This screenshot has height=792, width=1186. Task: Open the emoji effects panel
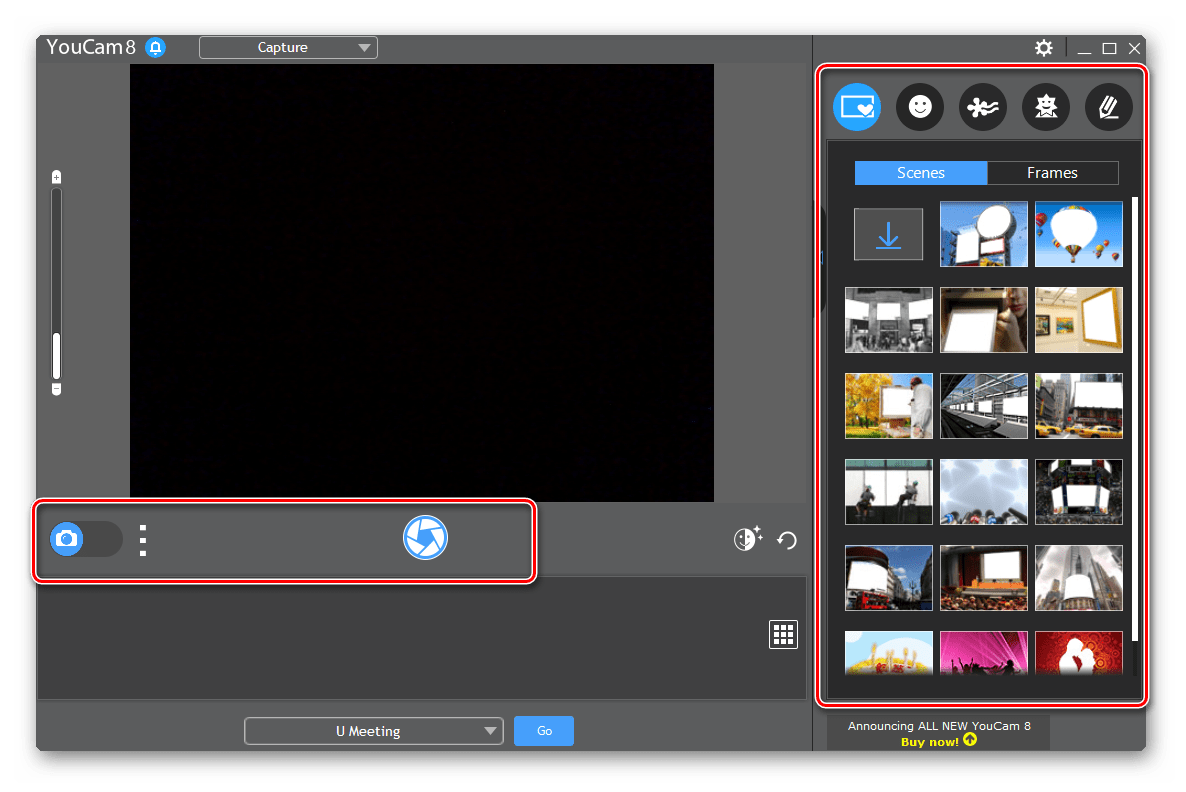click(x=919, y=107)
